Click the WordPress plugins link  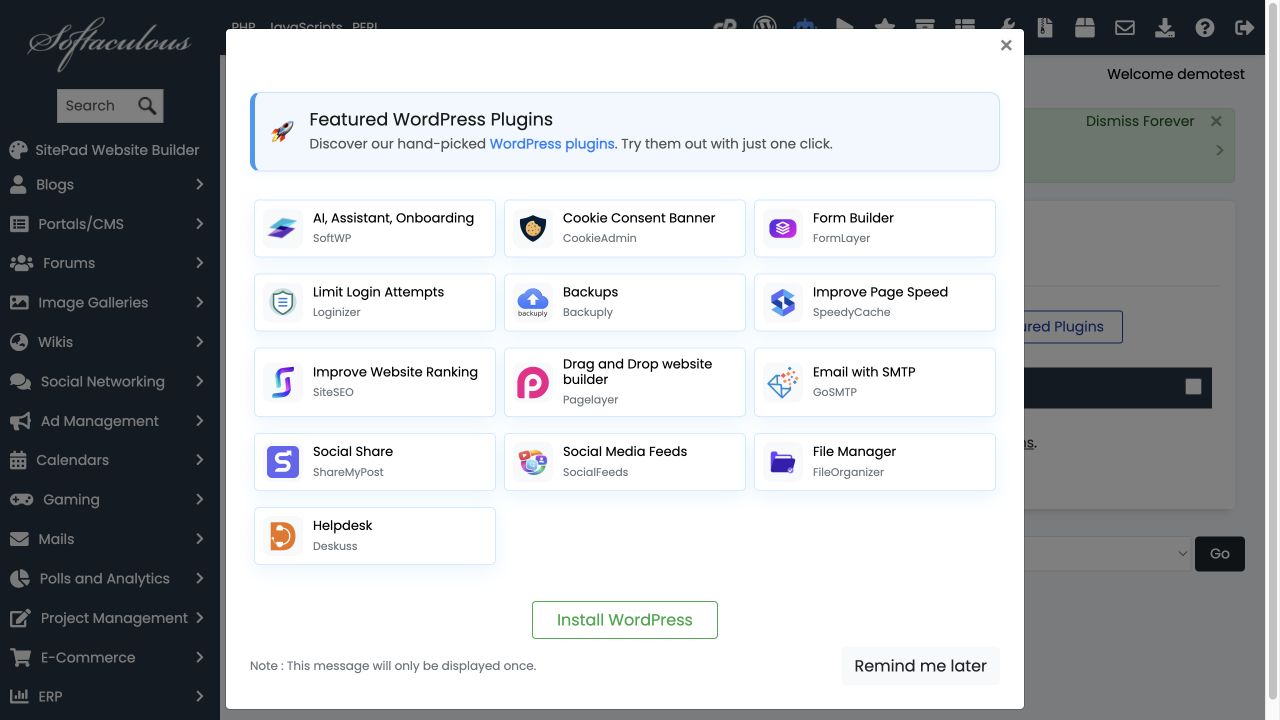click(552, 144)
